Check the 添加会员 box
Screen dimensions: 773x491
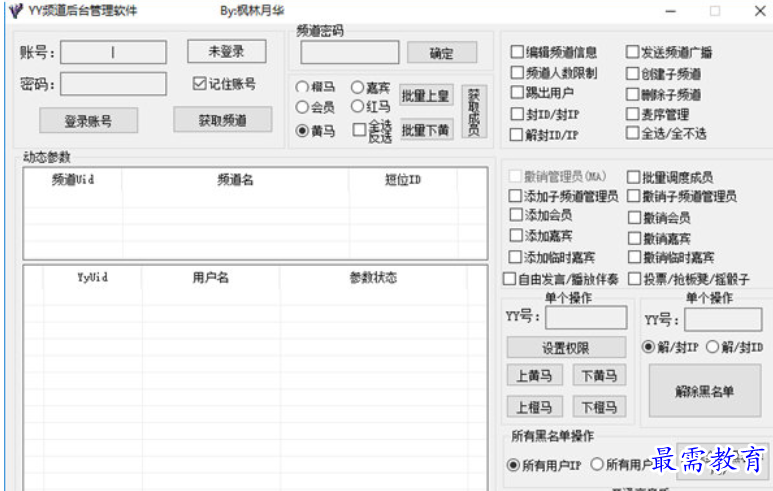tap(516, 214)
